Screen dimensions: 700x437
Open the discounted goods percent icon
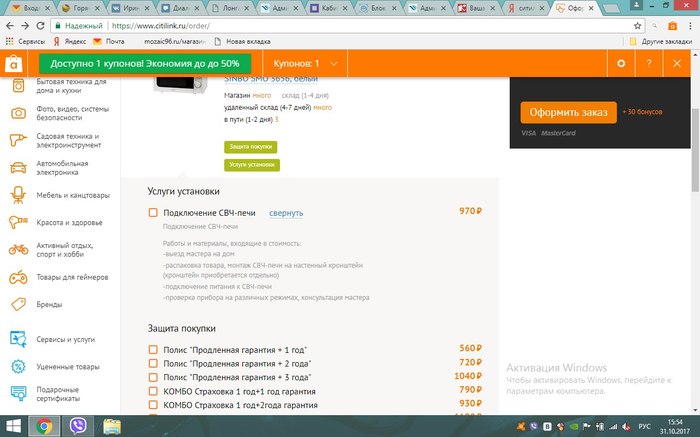click(x=18, y=367)
